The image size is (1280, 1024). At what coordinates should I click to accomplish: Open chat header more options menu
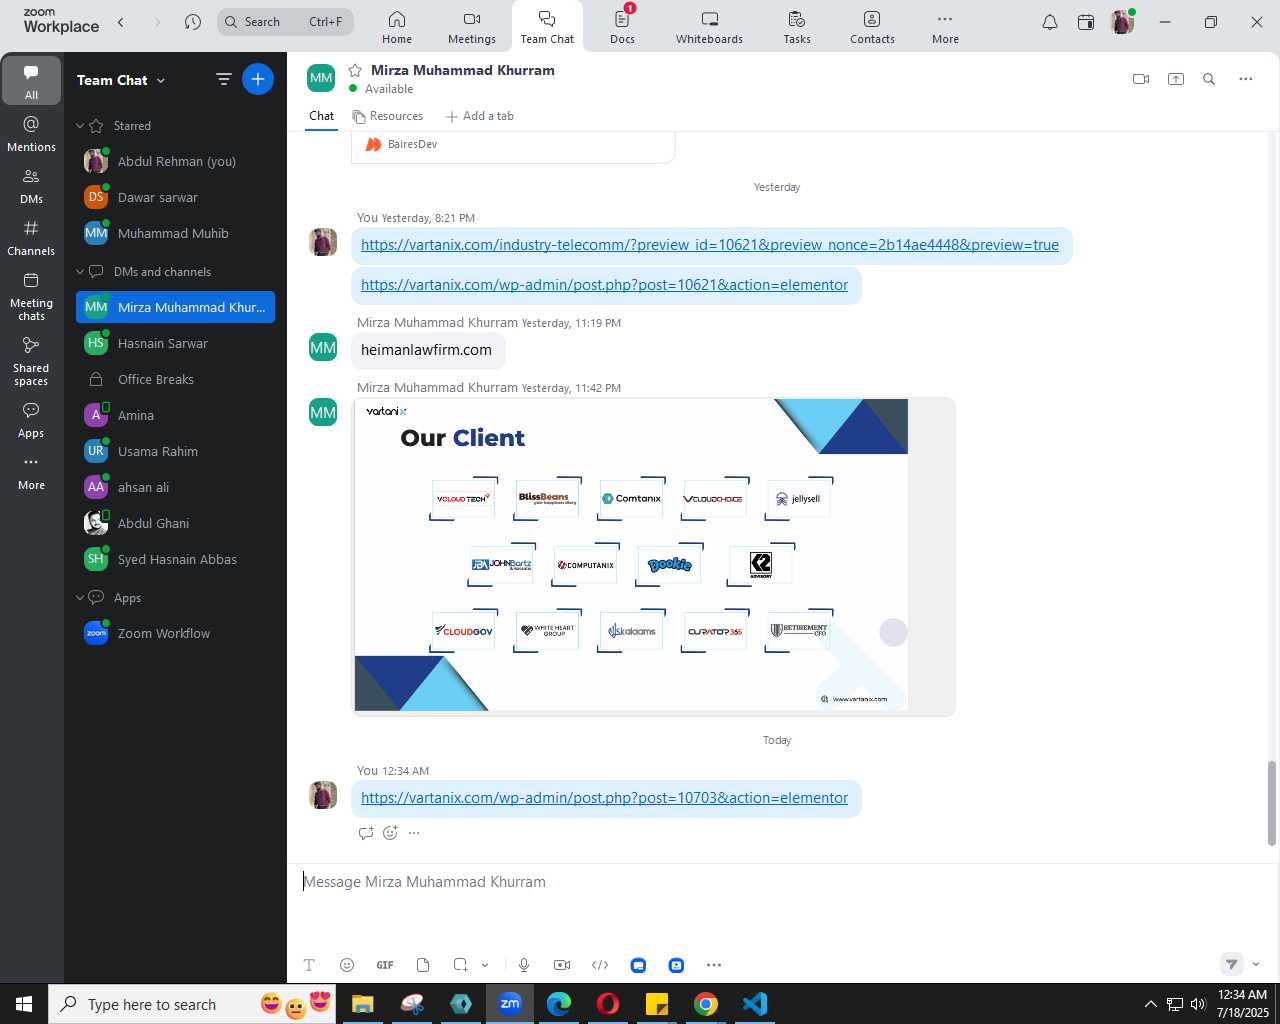[1245, 79]
